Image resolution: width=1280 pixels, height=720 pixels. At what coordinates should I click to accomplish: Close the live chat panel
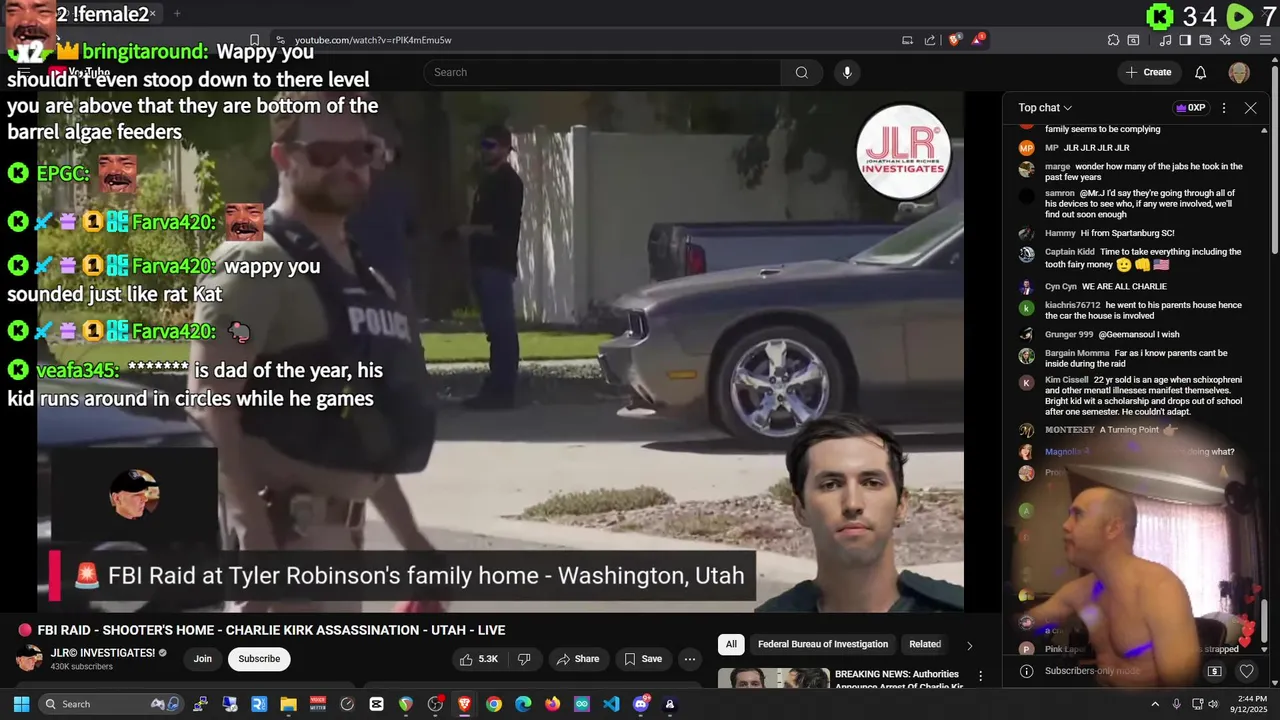1250,108
